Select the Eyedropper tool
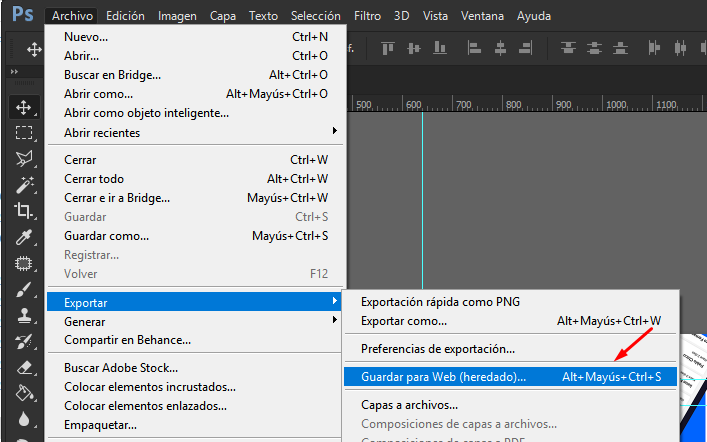Image resolution: width=707 pixels, height=442 pixels. [x=24, y=237]
